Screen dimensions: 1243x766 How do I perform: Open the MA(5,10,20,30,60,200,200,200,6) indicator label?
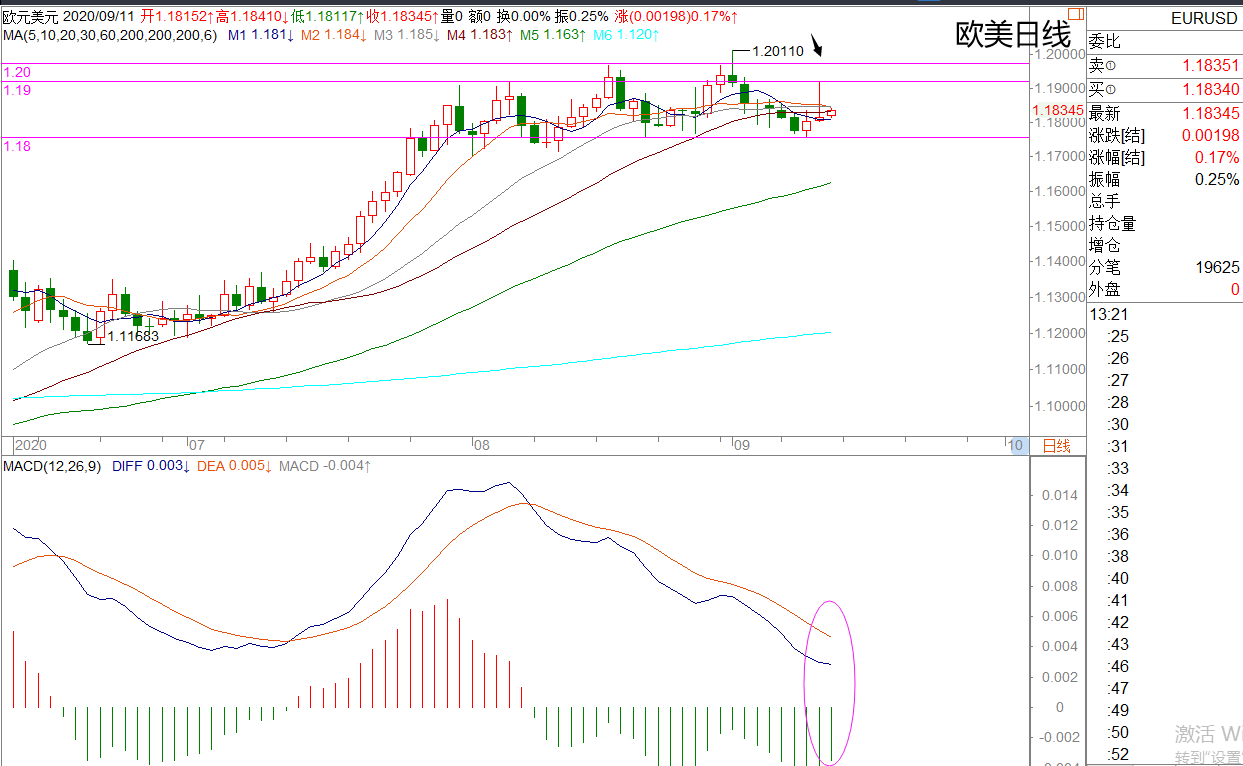point(109,35)
